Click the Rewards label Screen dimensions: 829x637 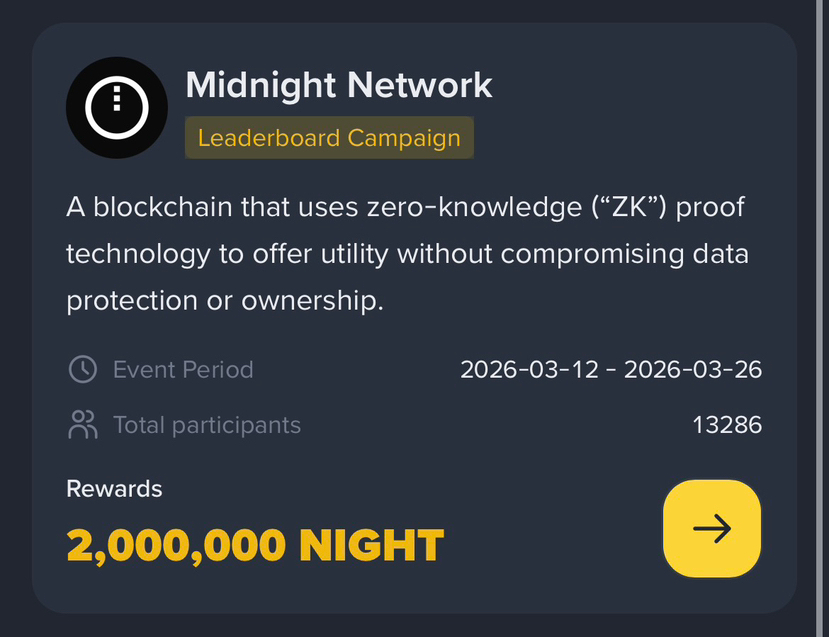114,489
